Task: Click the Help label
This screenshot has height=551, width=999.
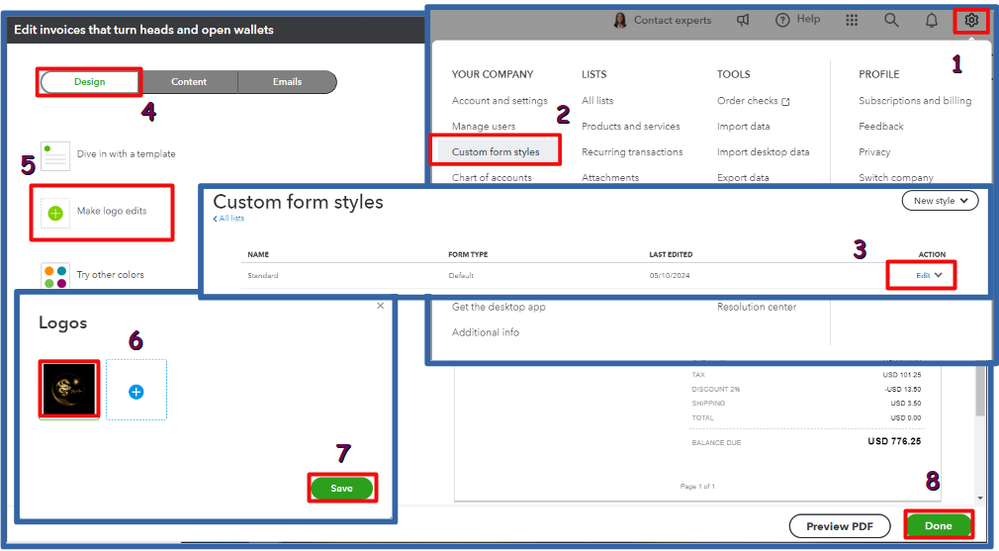Action: click(809, 19)
